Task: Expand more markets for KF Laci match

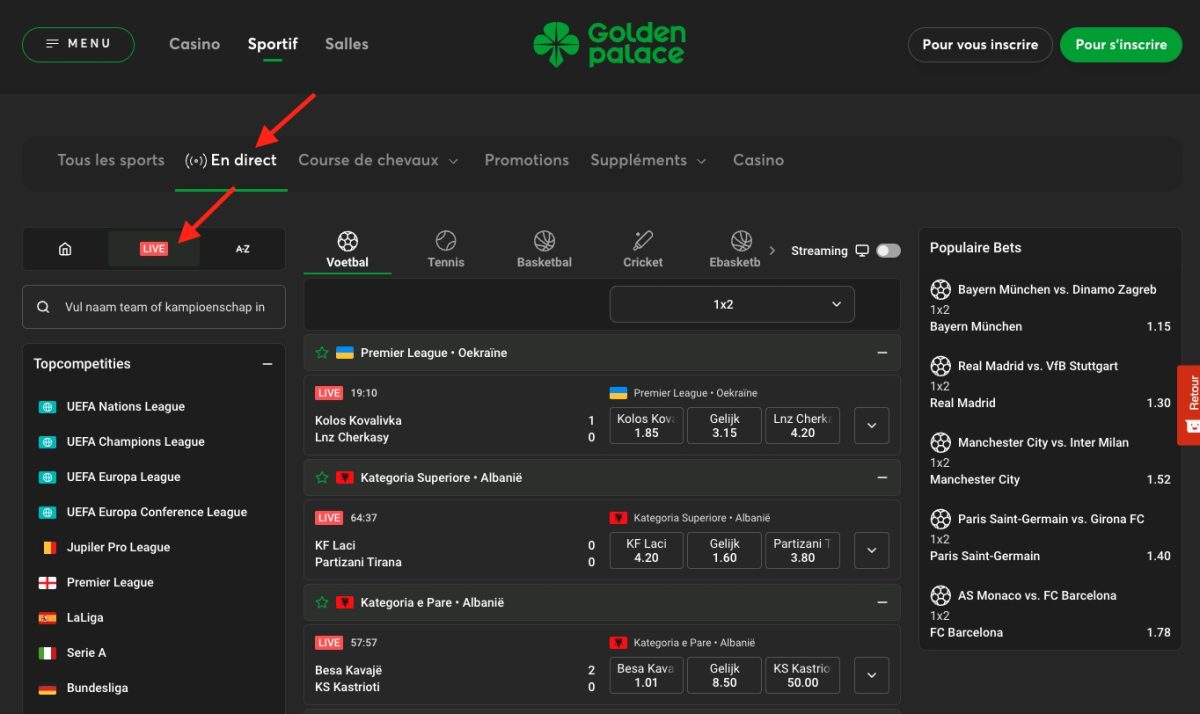Action: pos(872,550)
